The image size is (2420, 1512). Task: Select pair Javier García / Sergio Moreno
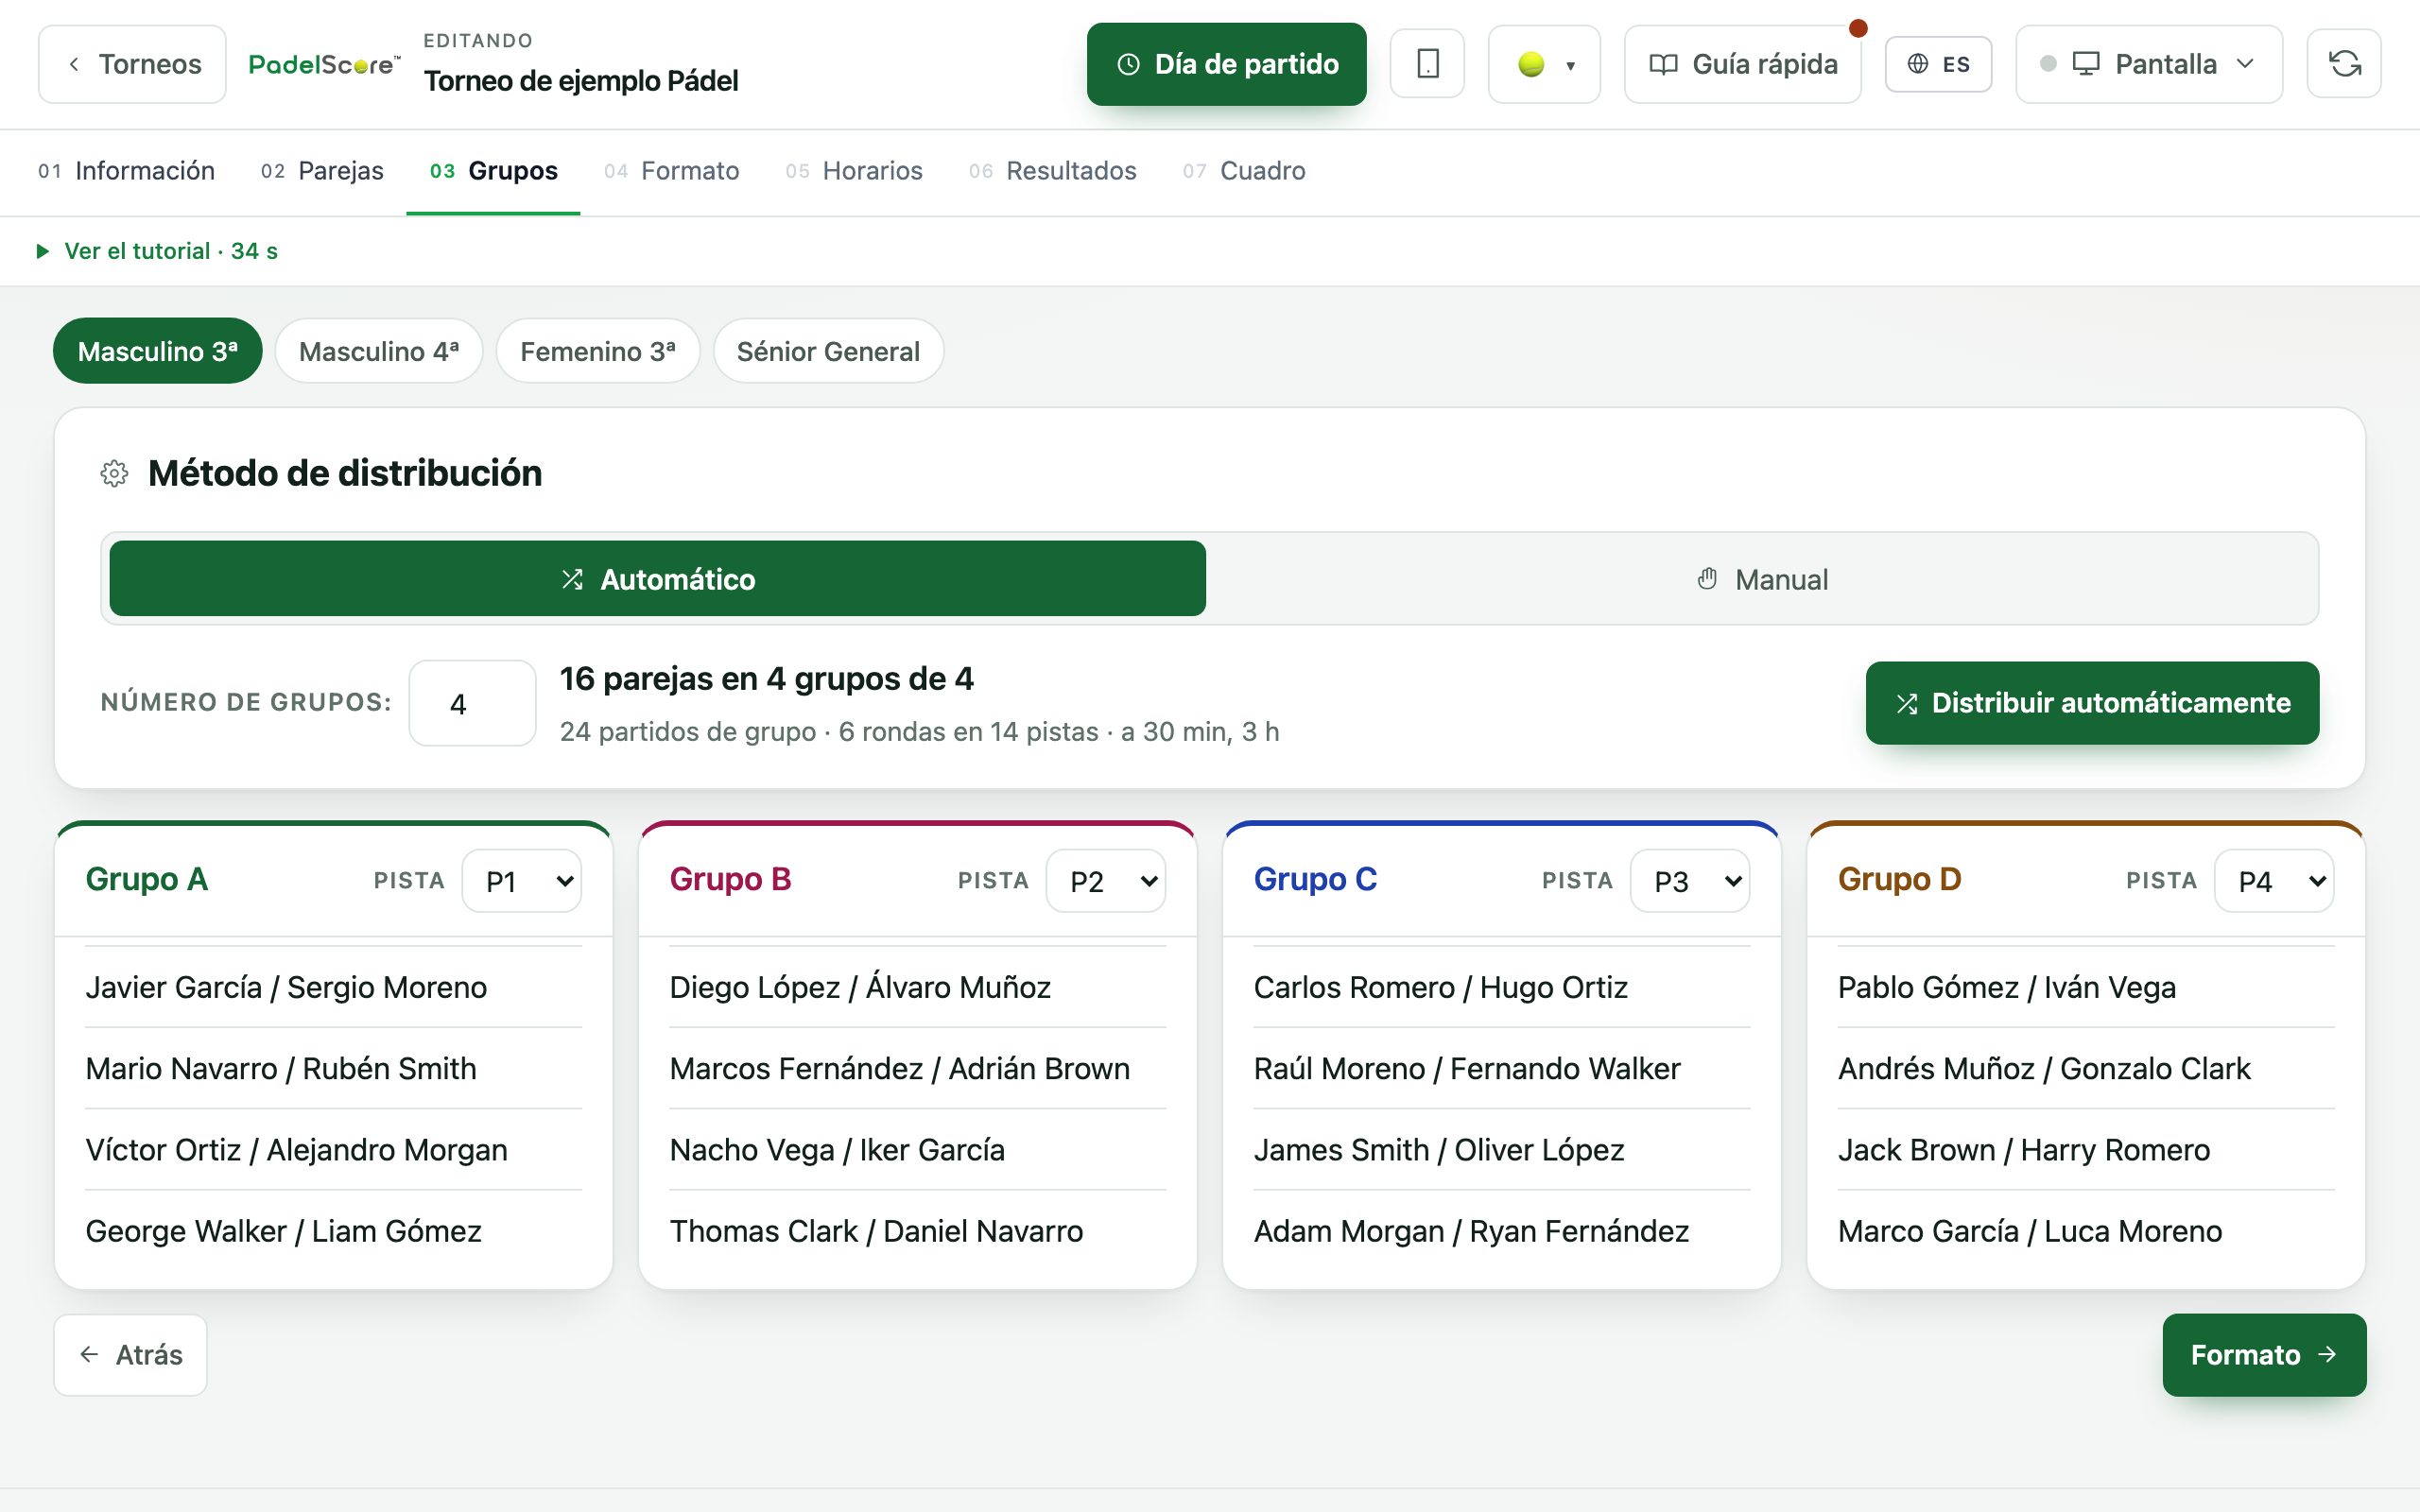click(333, 987)
